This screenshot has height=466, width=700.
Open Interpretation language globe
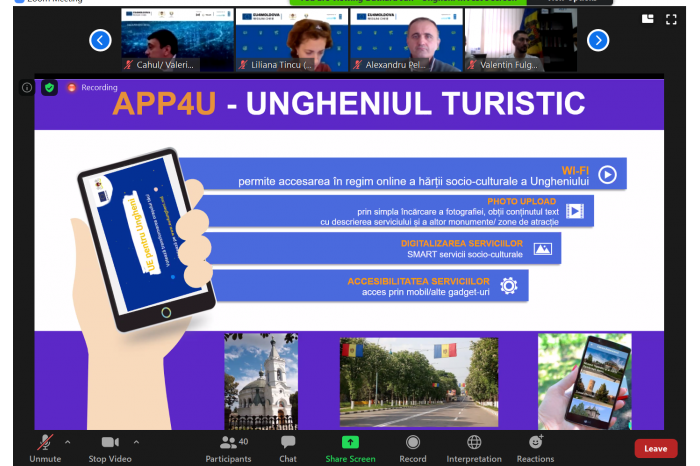click(474, 444)
